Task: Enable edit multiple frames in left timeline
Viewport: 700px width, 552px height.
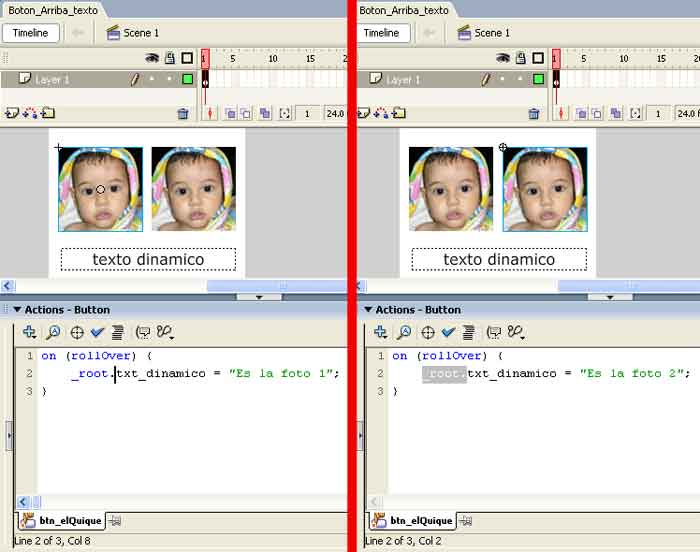Action: 265,113
